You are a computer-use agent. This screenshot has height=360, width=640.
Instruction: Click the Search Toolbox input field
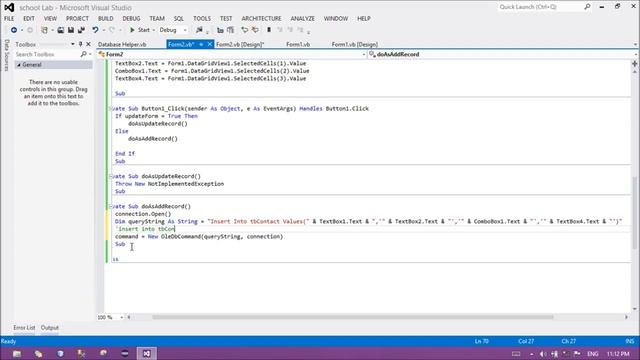tap(47, 54)
